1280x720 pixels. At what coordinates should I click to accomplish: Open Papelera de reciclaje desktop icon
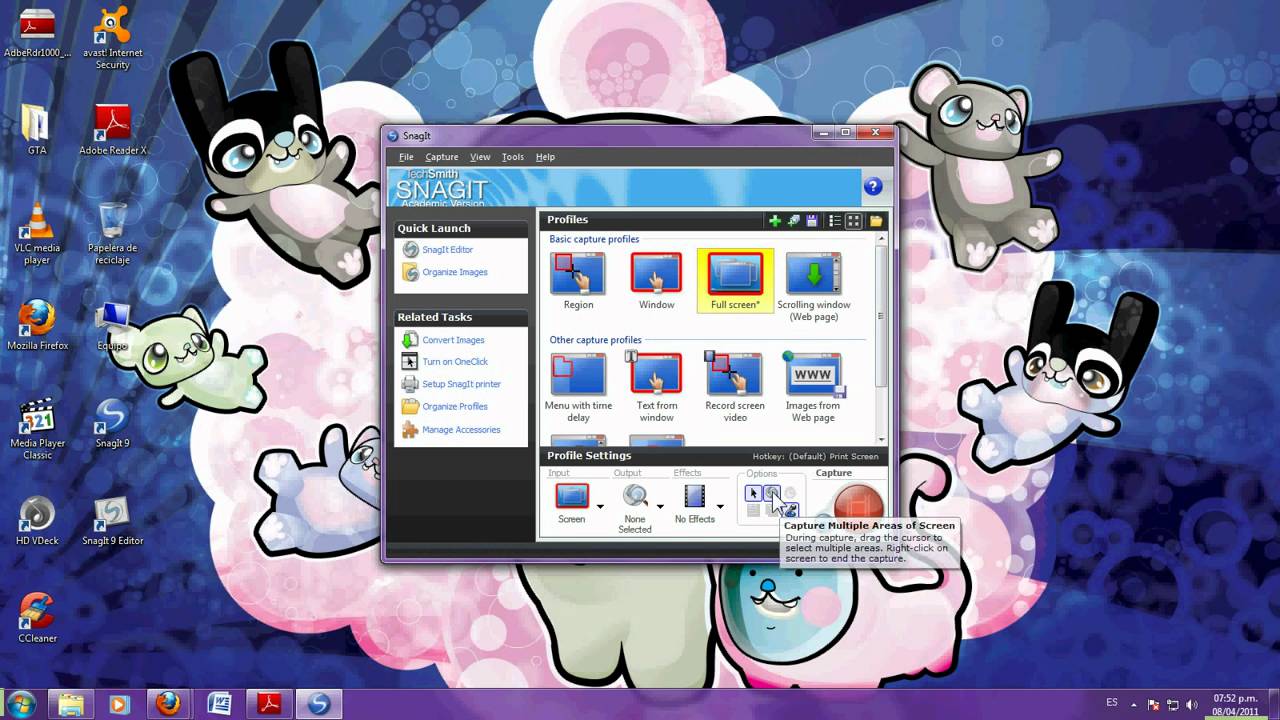pyautogui.click(x=113, y=233)
